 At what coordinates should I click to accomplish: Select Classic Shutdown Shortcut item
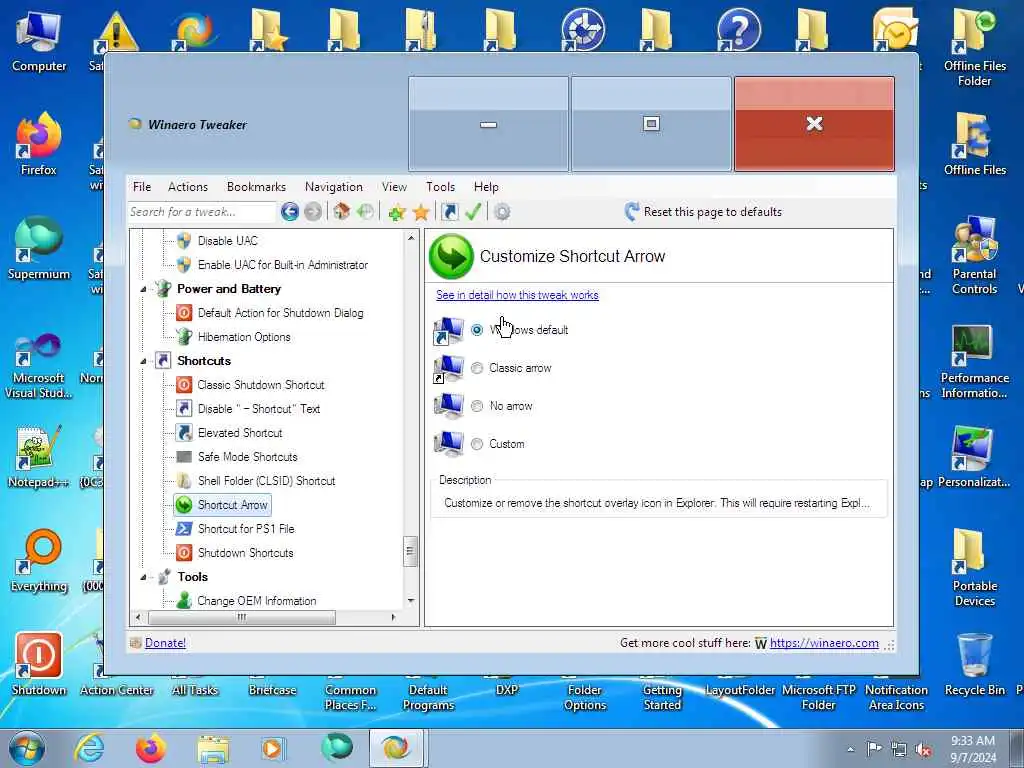point(261,385)
